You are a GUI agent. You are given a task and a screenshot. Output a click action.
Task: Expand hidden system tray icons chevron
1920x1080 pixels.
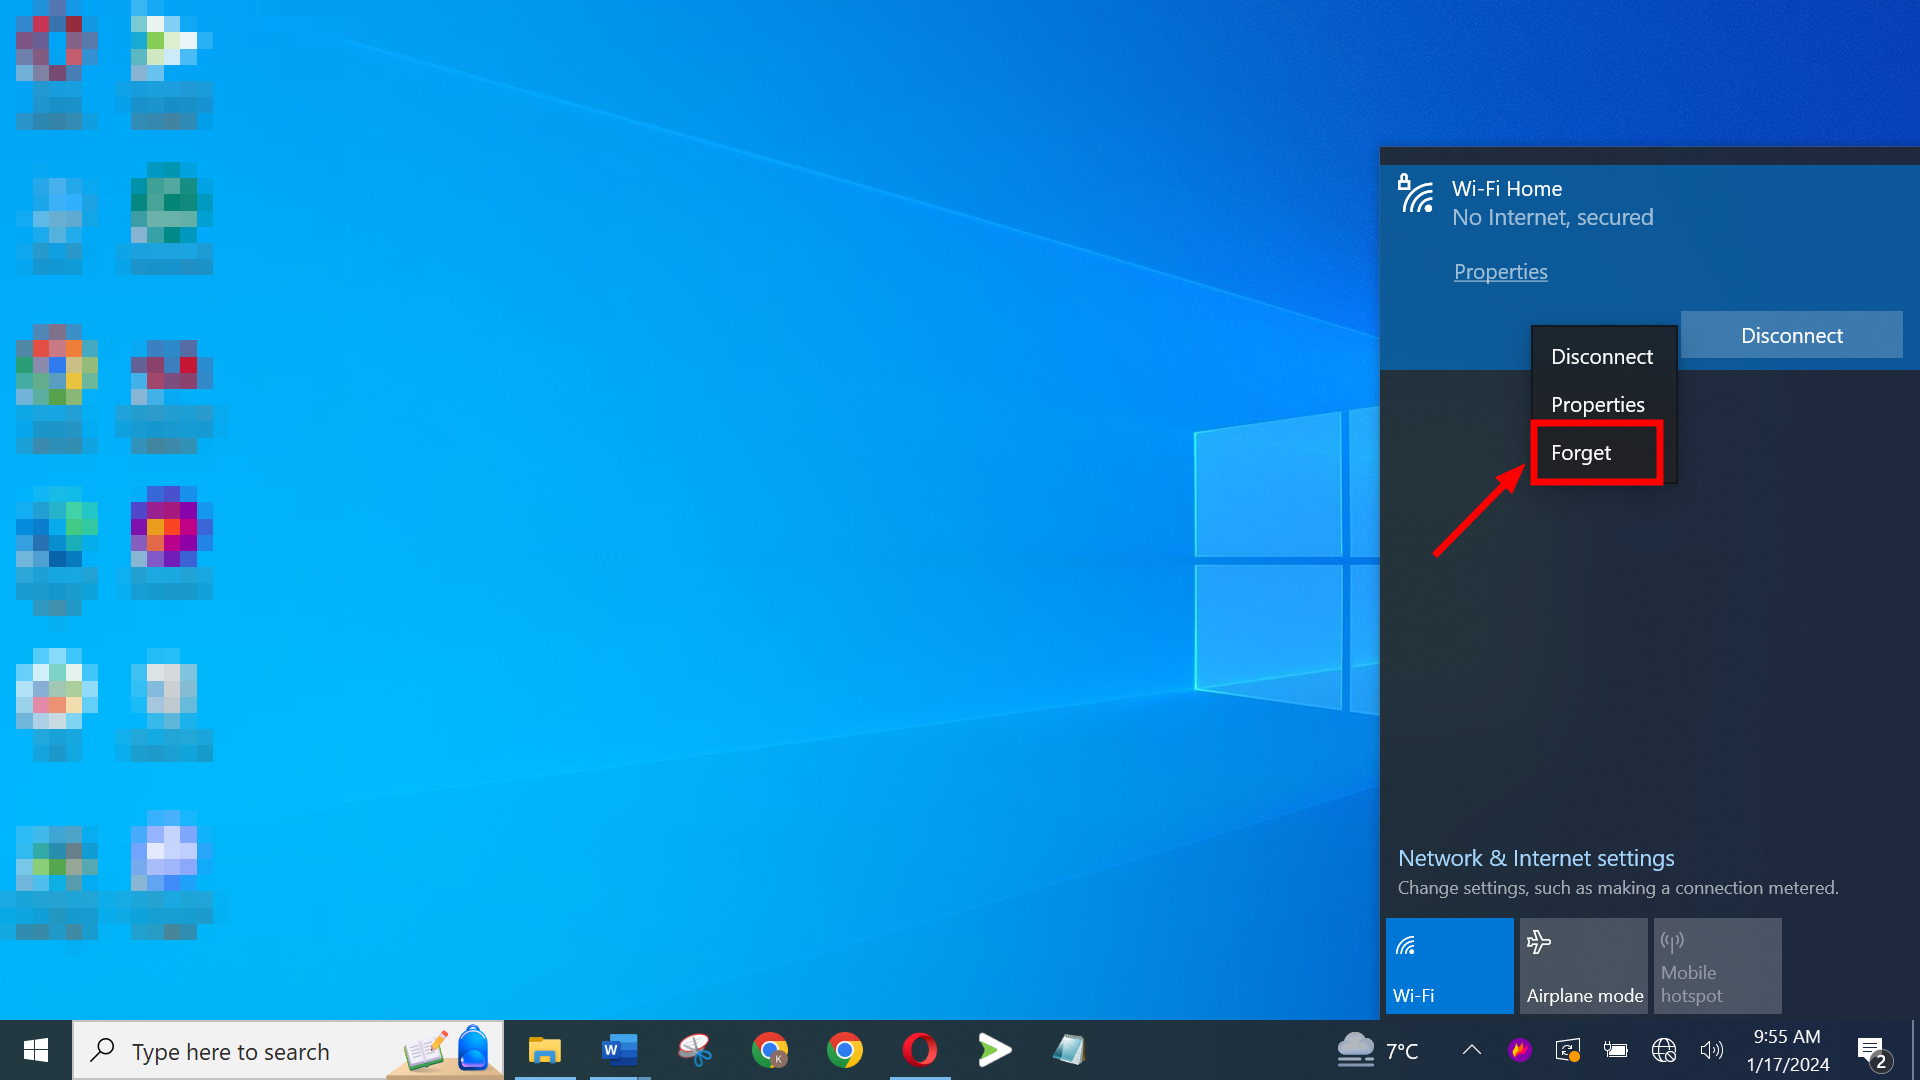[1471, 1050]
